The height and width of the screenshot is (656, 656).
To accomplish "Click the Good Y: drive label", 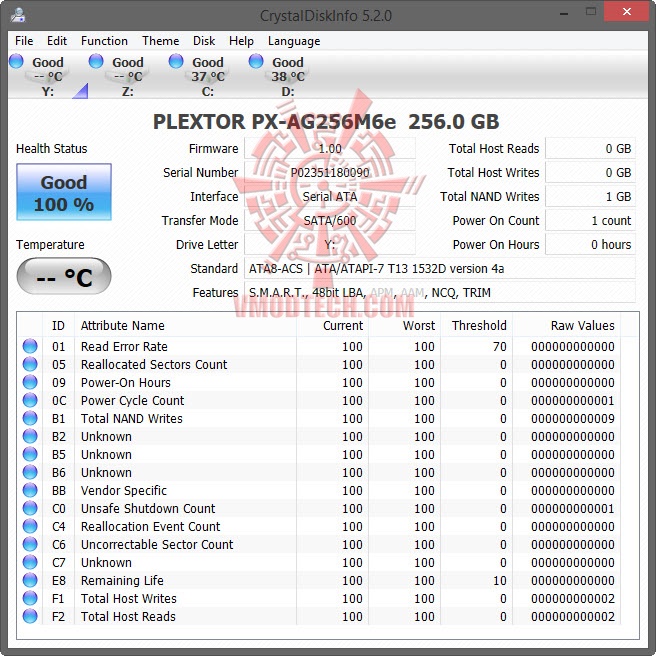I will point(48,77).
